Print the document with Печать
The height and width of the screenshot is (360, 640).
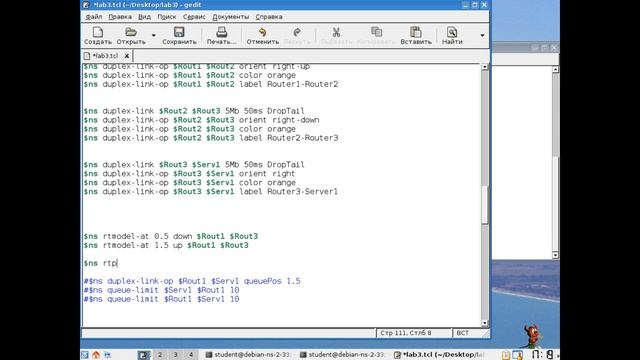(221, 36)
